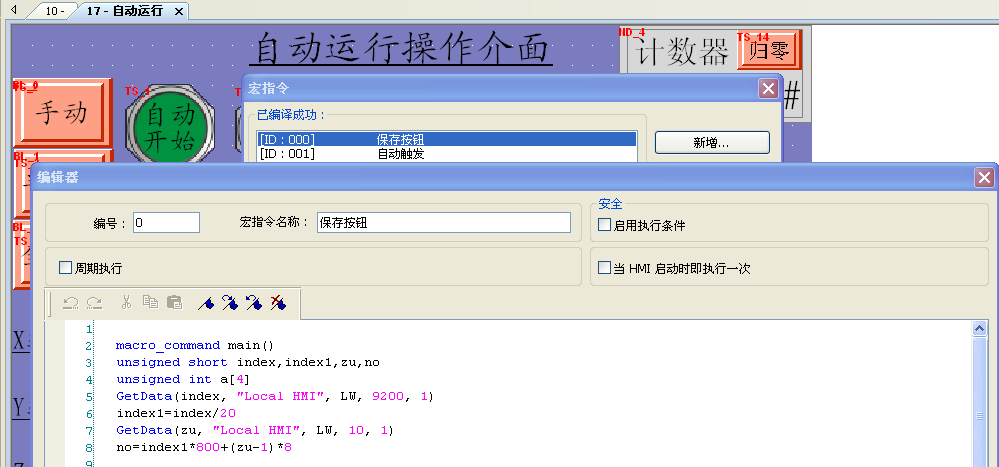Click the 宏指令名称 text field

(x=443, y=223)
